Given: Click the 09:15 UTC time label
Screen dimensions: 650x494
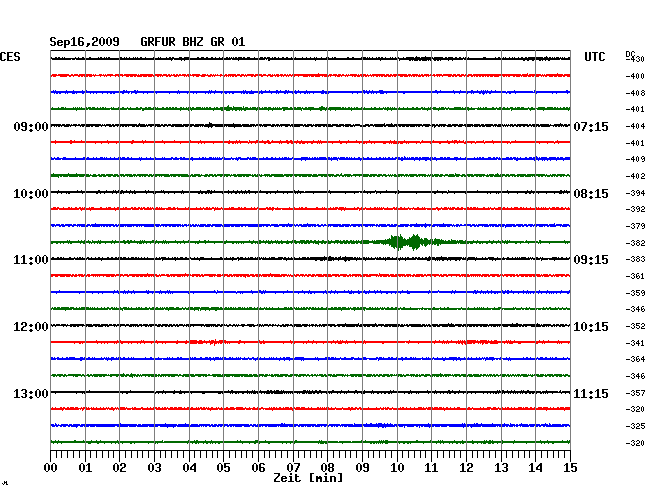Looking at the screenshot, I should [591, 260].
